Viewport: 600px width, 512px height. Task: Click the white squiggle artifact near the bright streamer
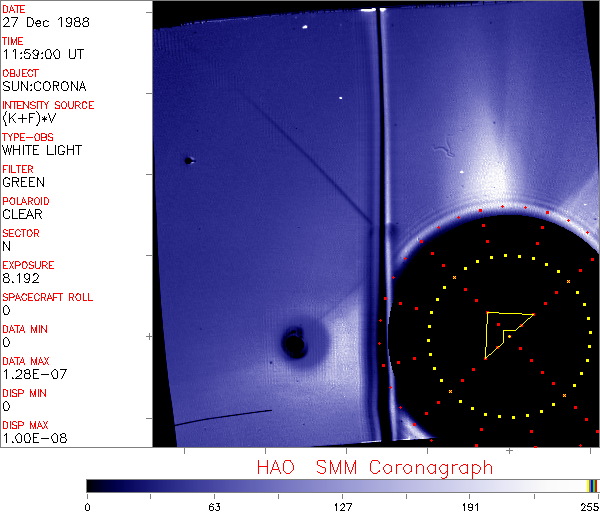click(x=443, y=152)
